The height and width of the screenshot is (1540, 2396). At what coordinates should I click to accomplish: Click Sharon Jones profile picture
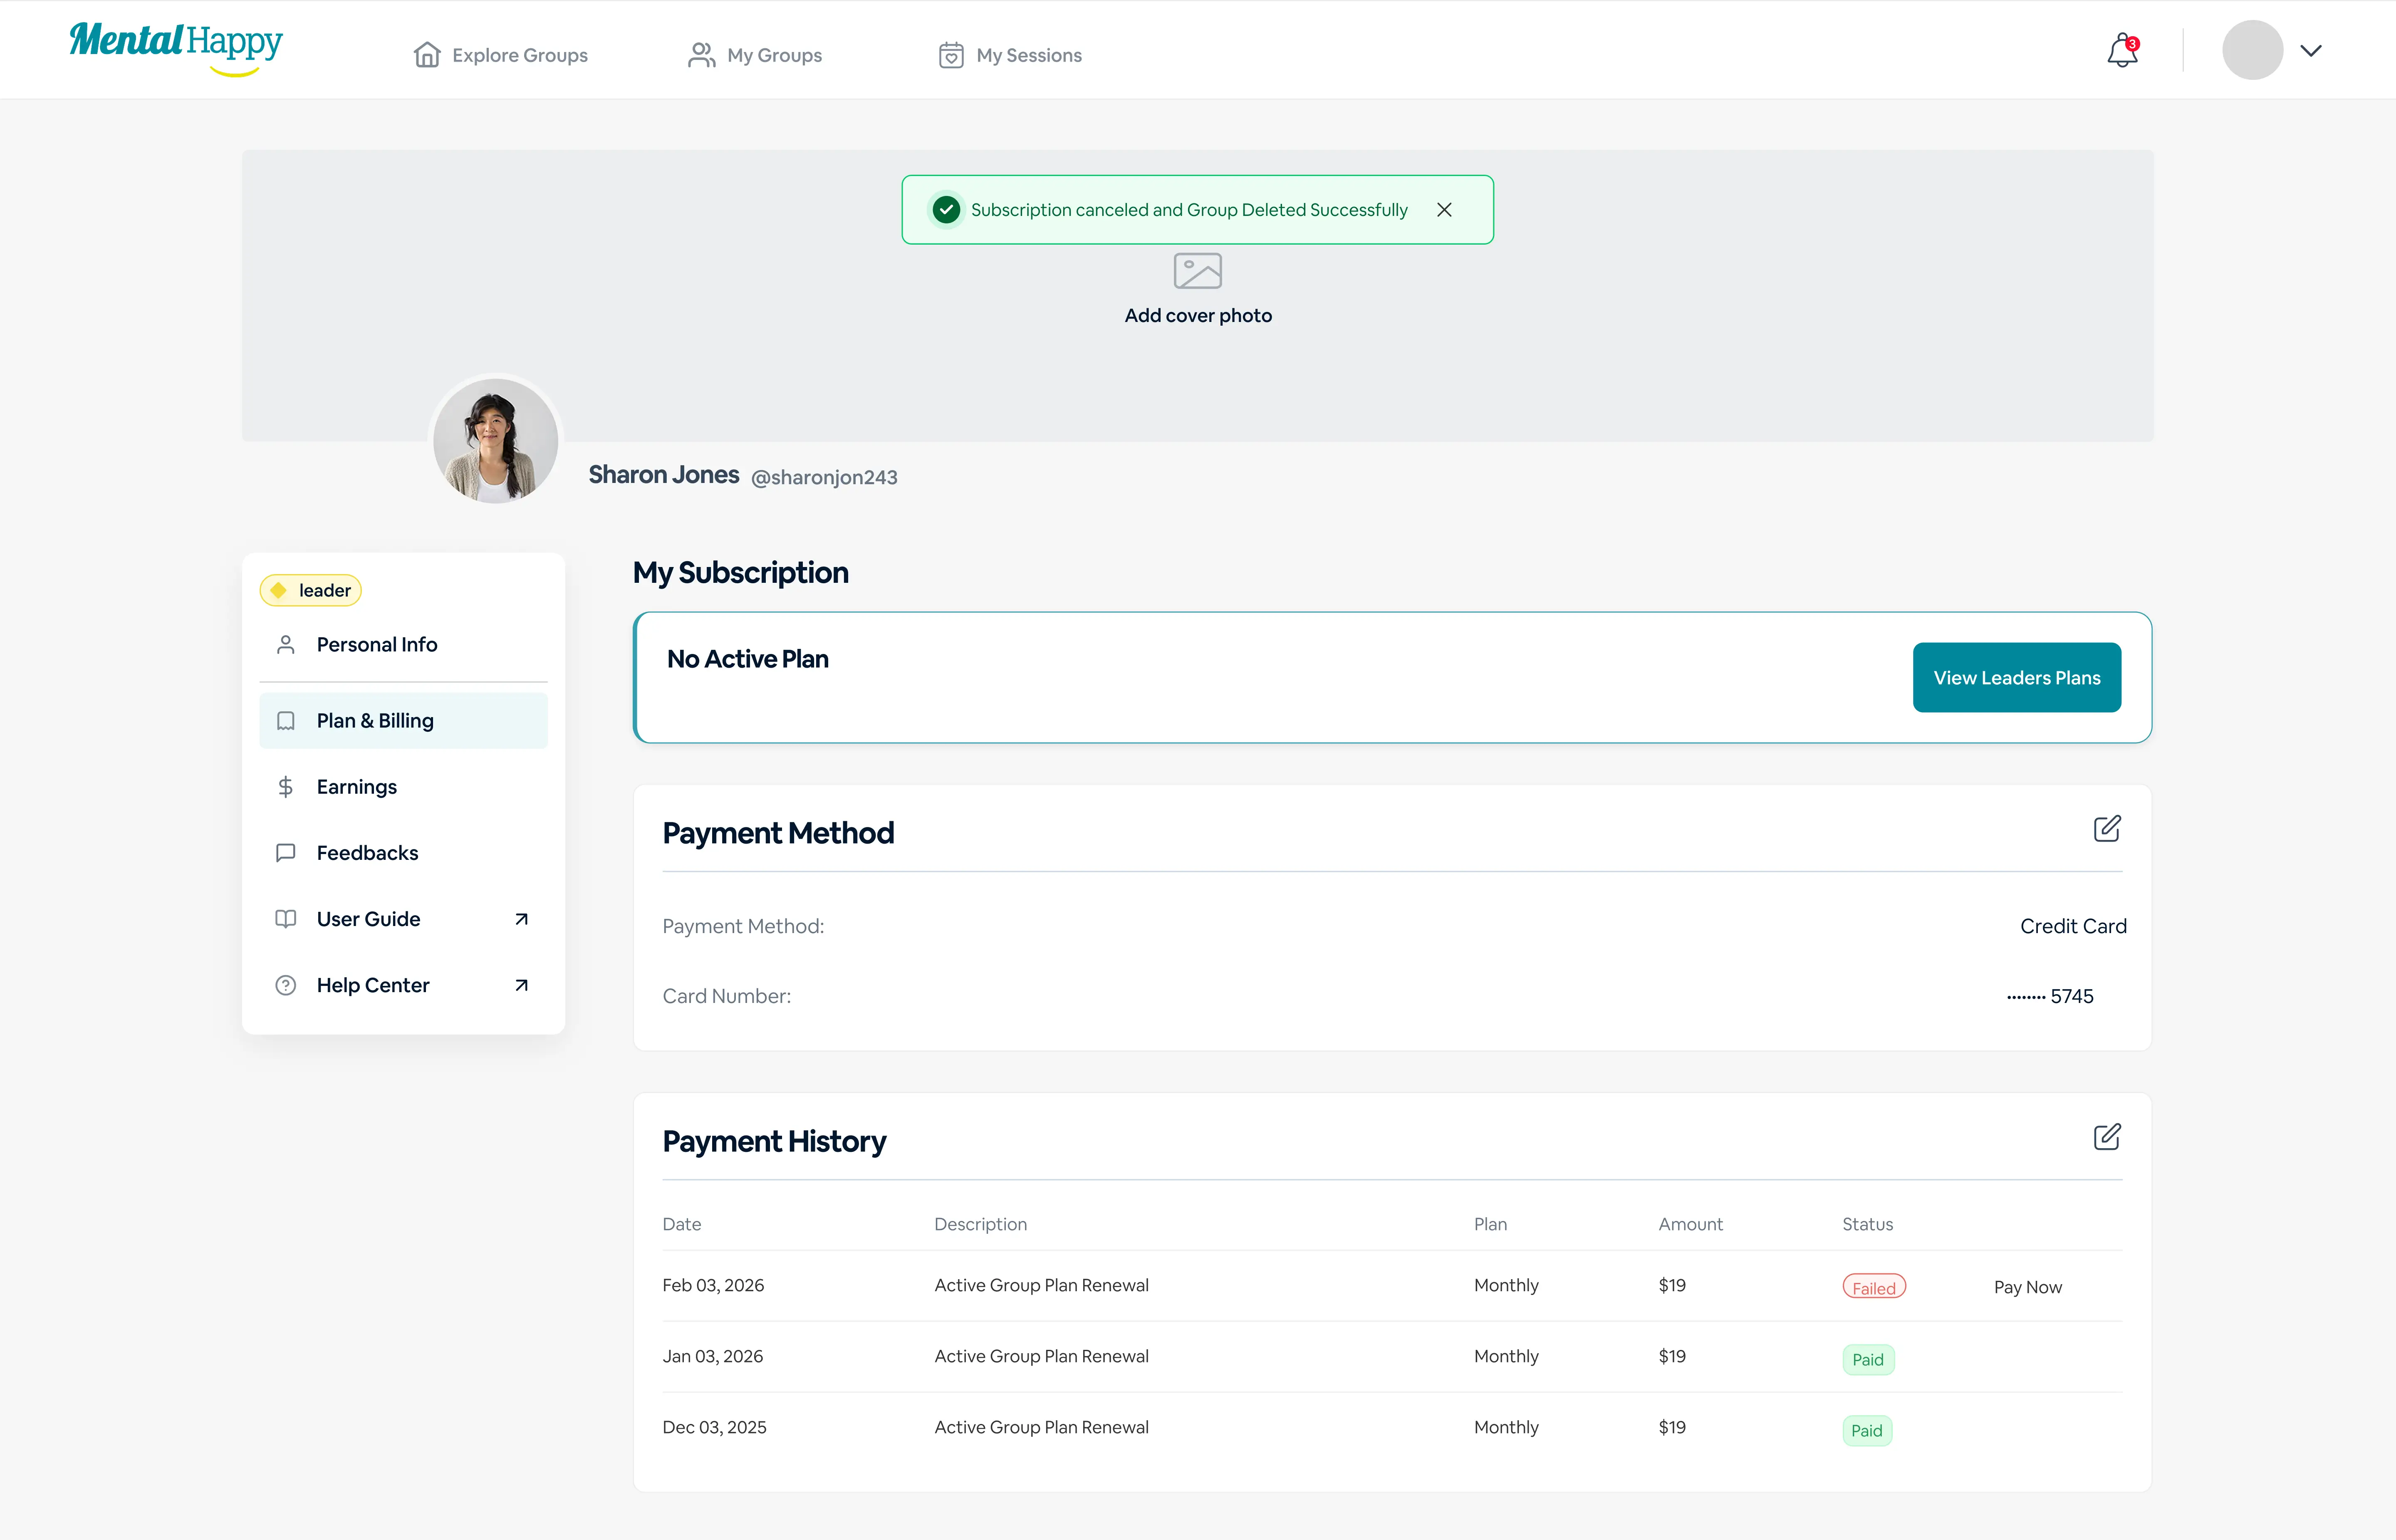click(x=495, y=441)
